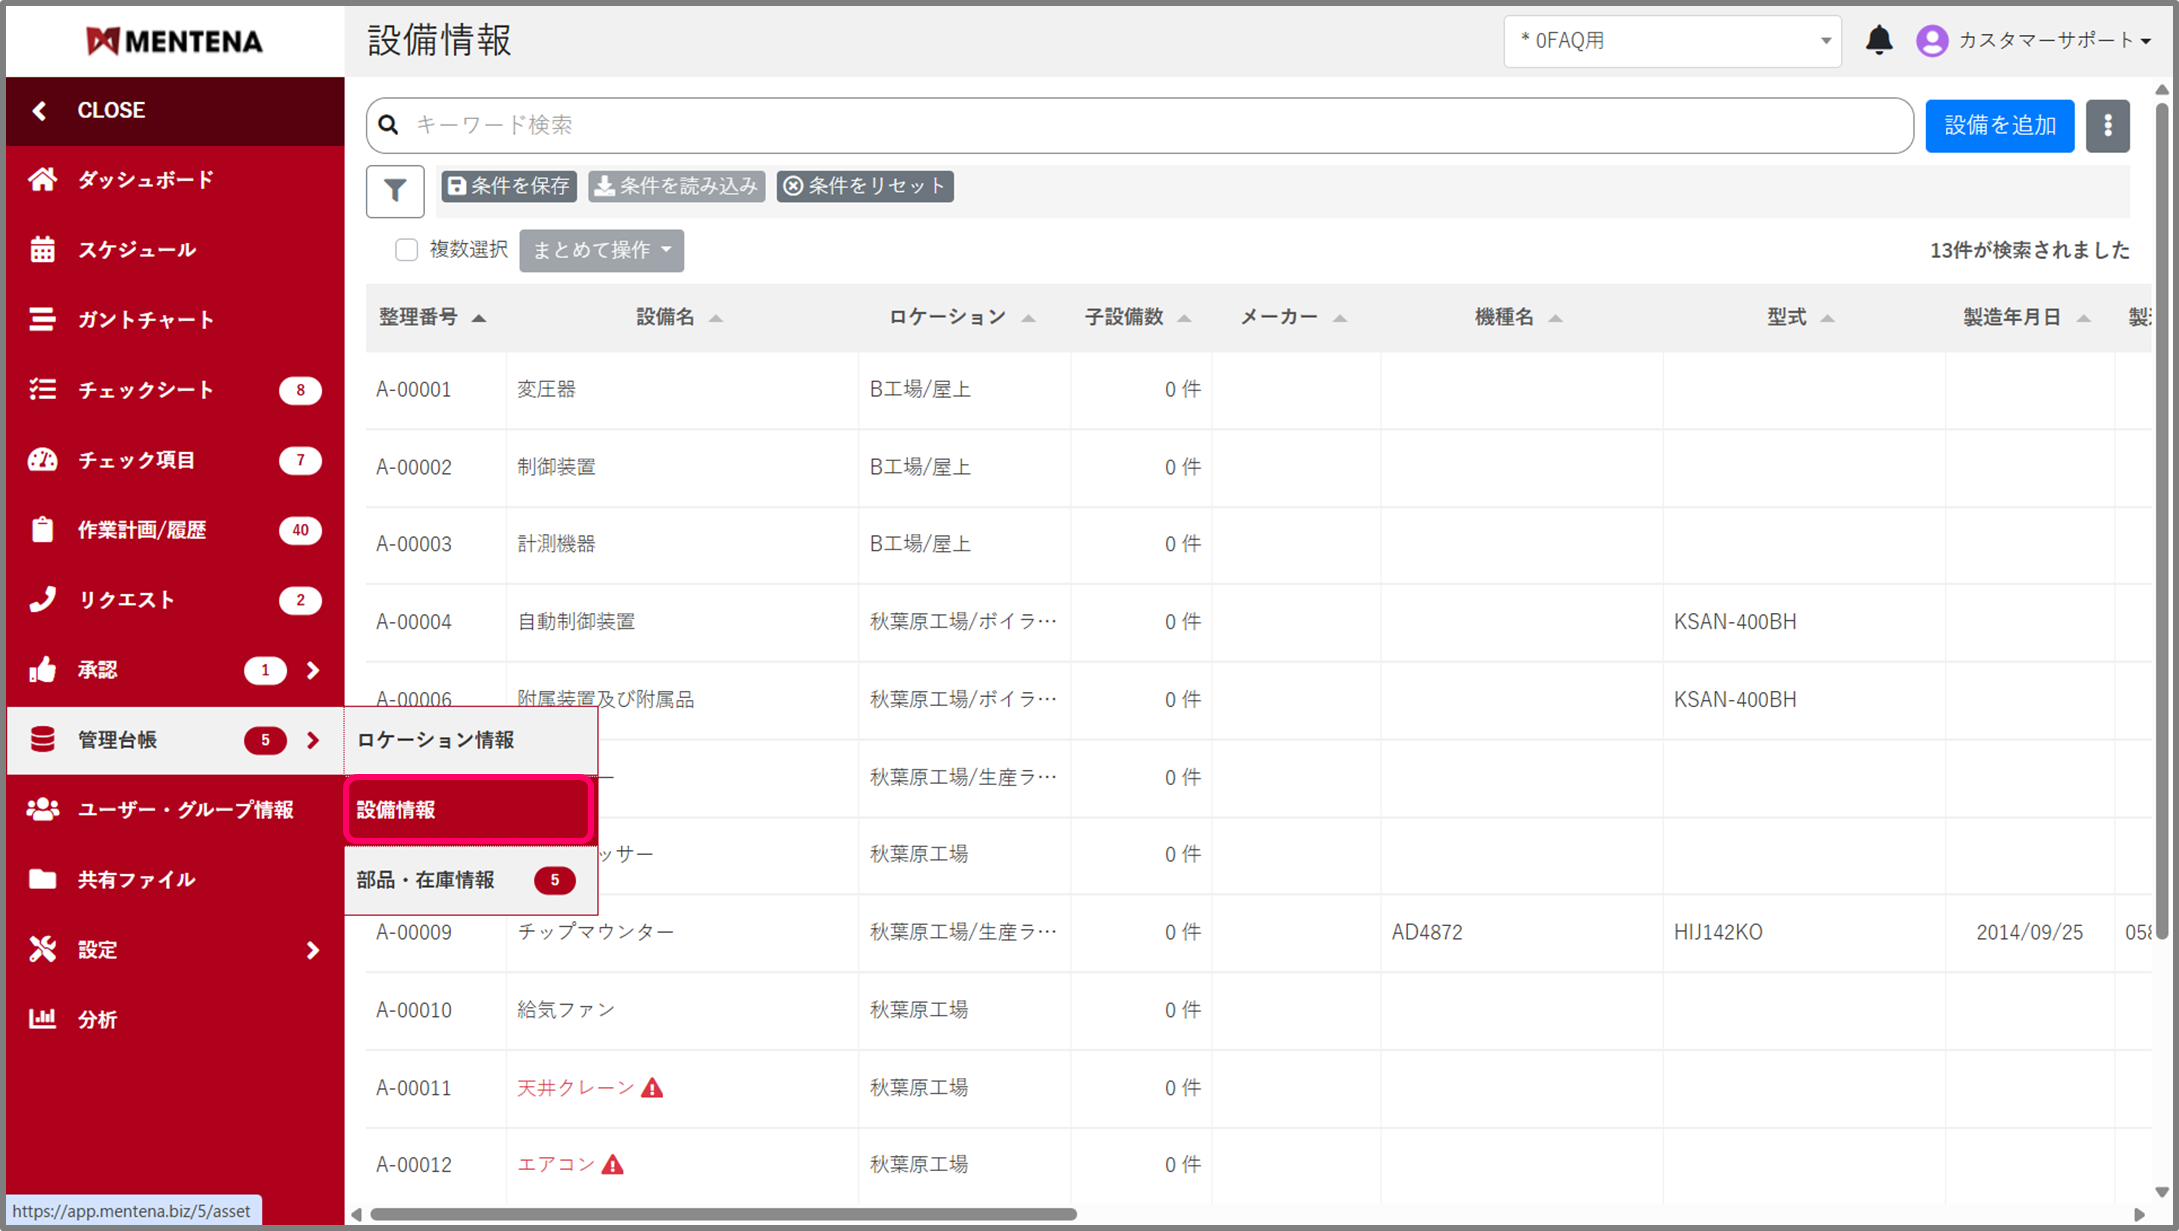
Task: Open the *0FAQ用 workspace selector
Action: pyautogui.click(x=1671, y=41)
